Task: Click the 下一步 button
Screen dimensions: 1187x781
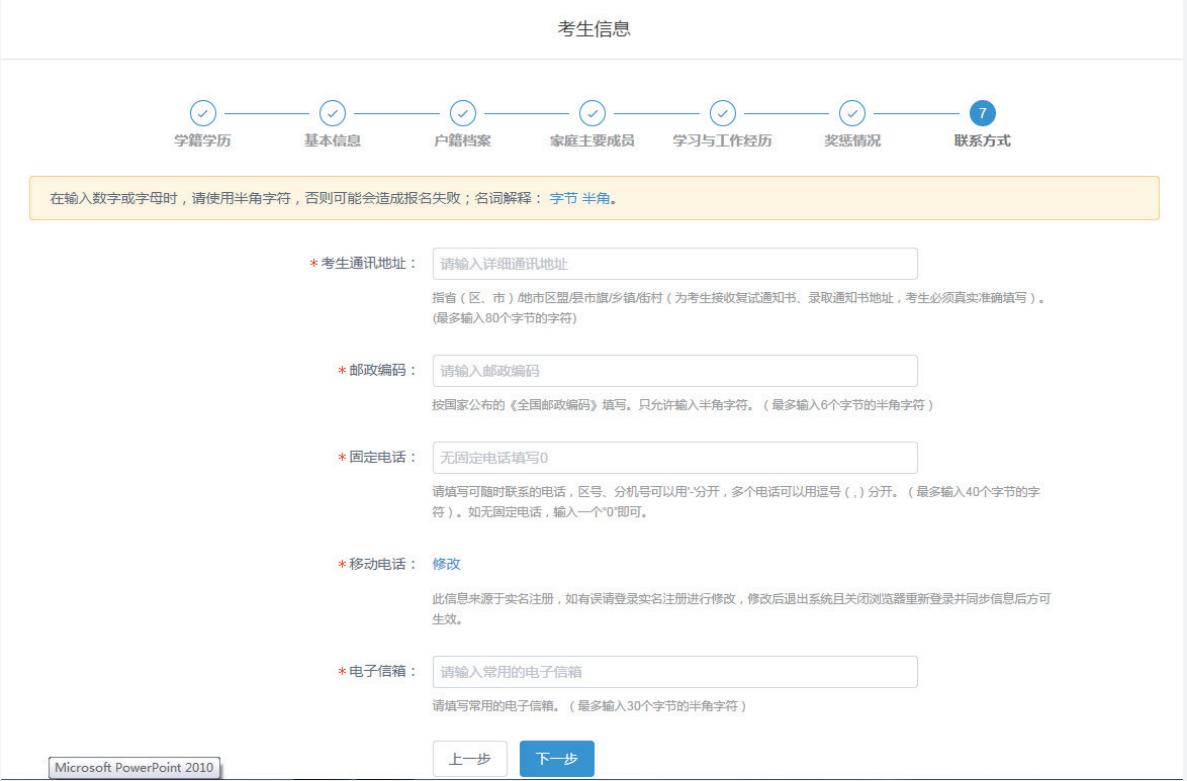Action: [x=556, y=758]
